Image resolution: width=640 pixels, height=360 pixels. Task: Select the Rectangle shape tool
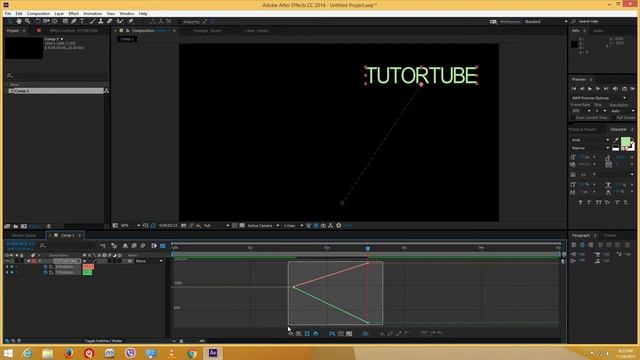pos(65,21)
